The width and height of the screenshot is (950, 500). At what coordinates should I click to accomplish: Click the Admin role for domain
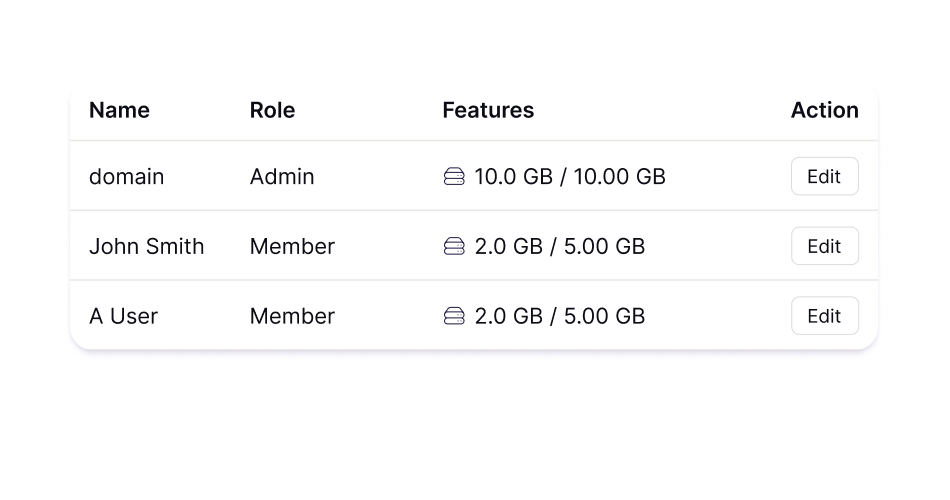282,177
